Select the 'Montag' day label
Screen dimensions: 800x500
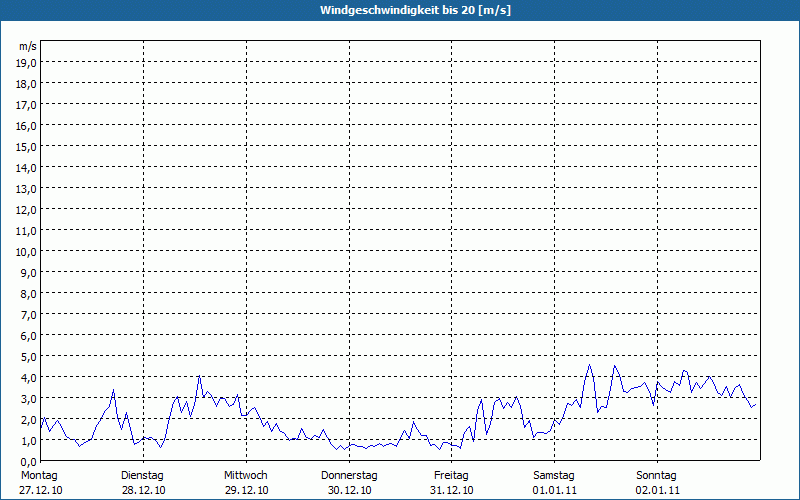(39, 476)
